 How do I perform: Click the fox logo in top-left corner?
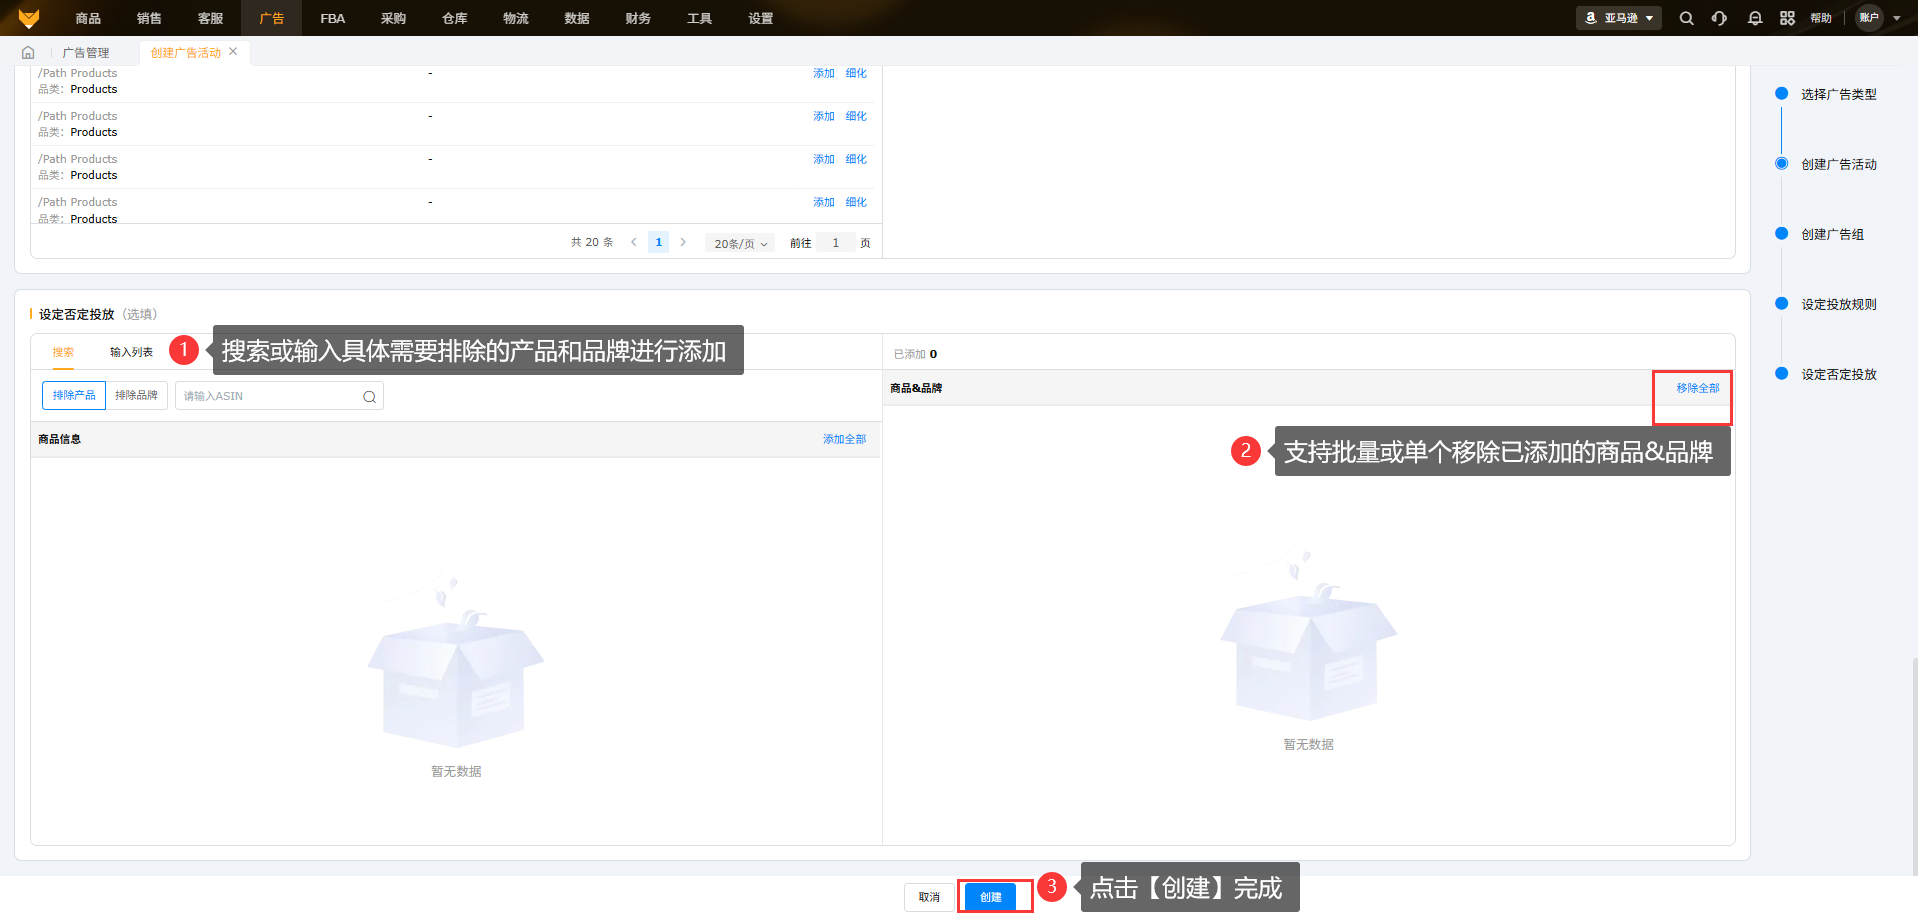(29, 18)
